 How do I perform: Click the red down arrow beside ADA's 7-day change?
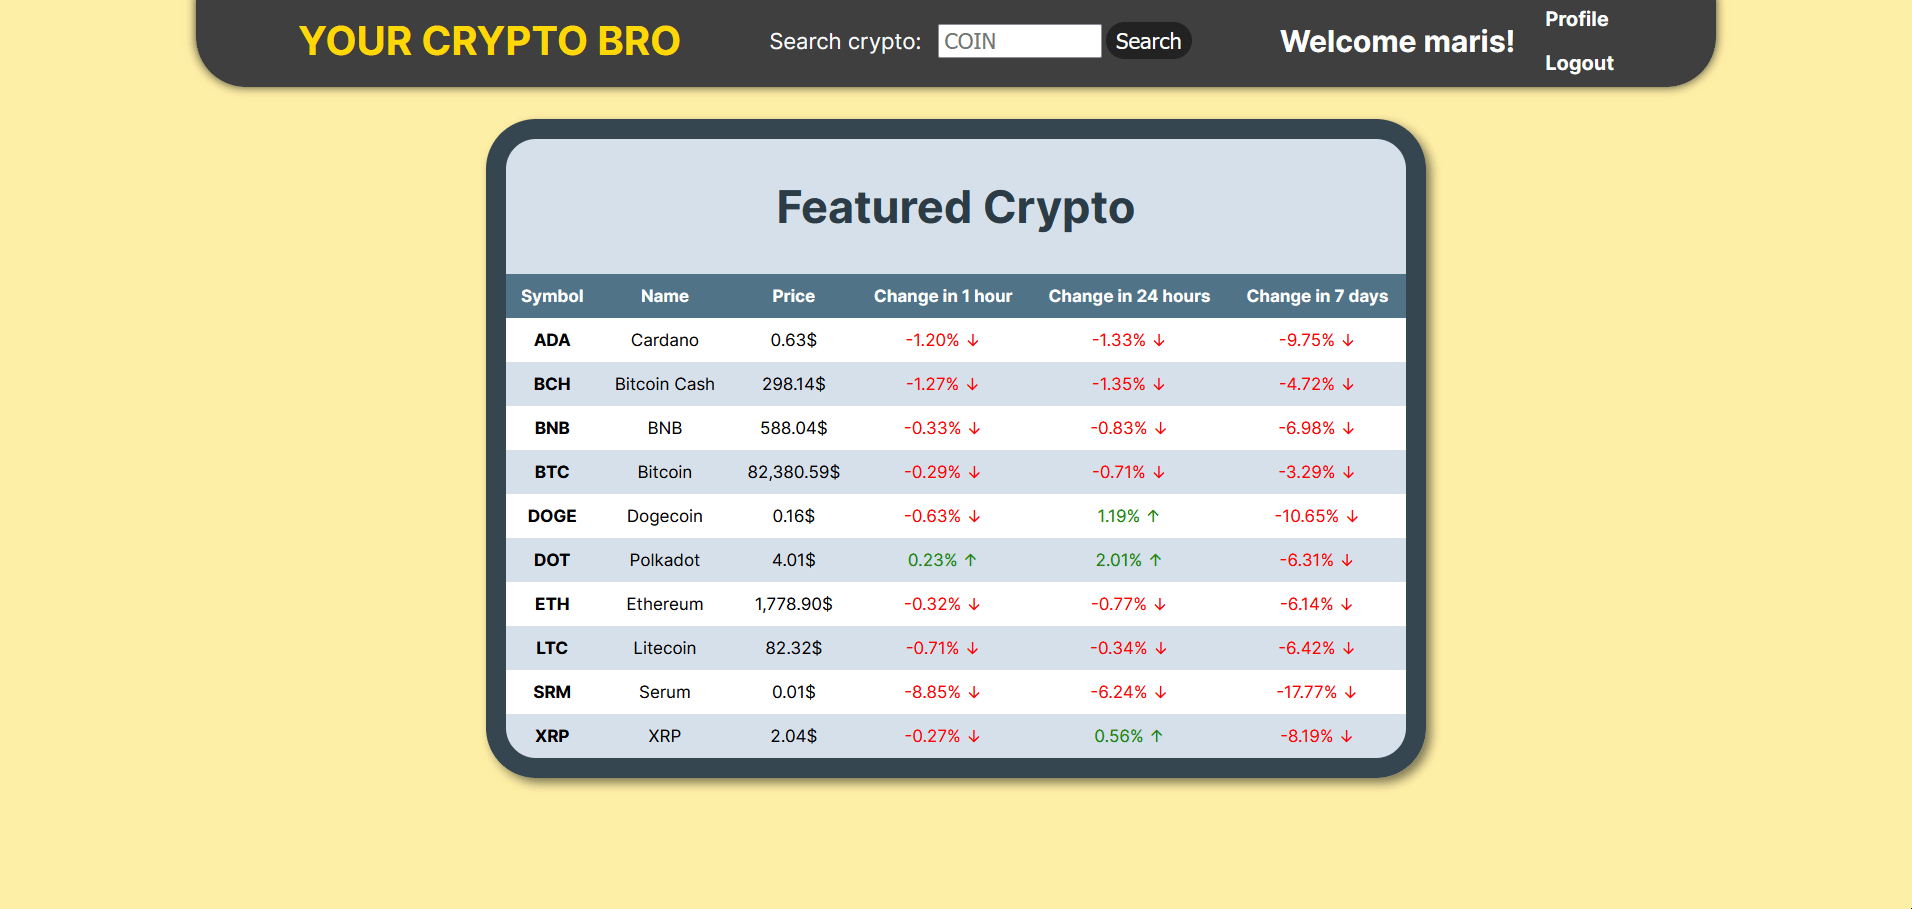[1350, 340]
